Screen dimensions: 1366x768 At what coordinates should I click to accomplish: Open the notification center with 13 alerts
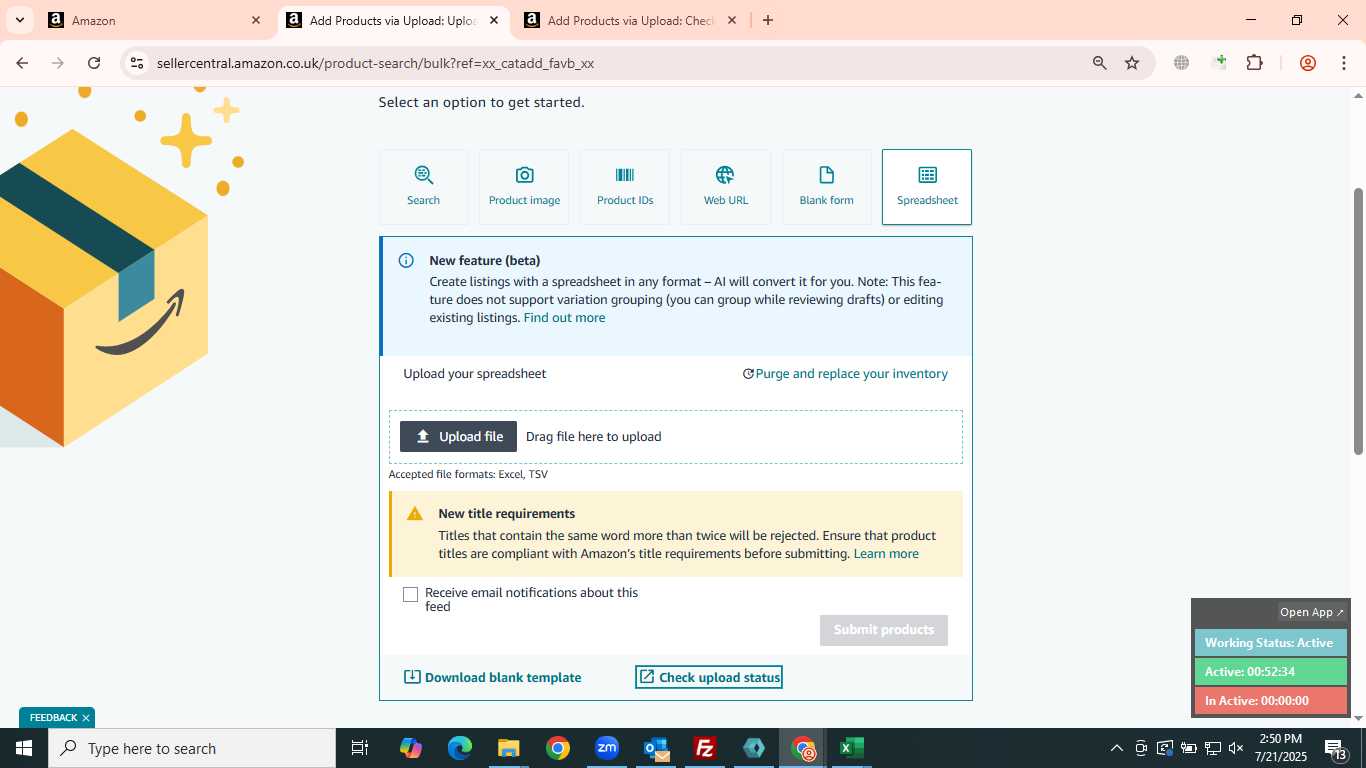click(1336, 748)
